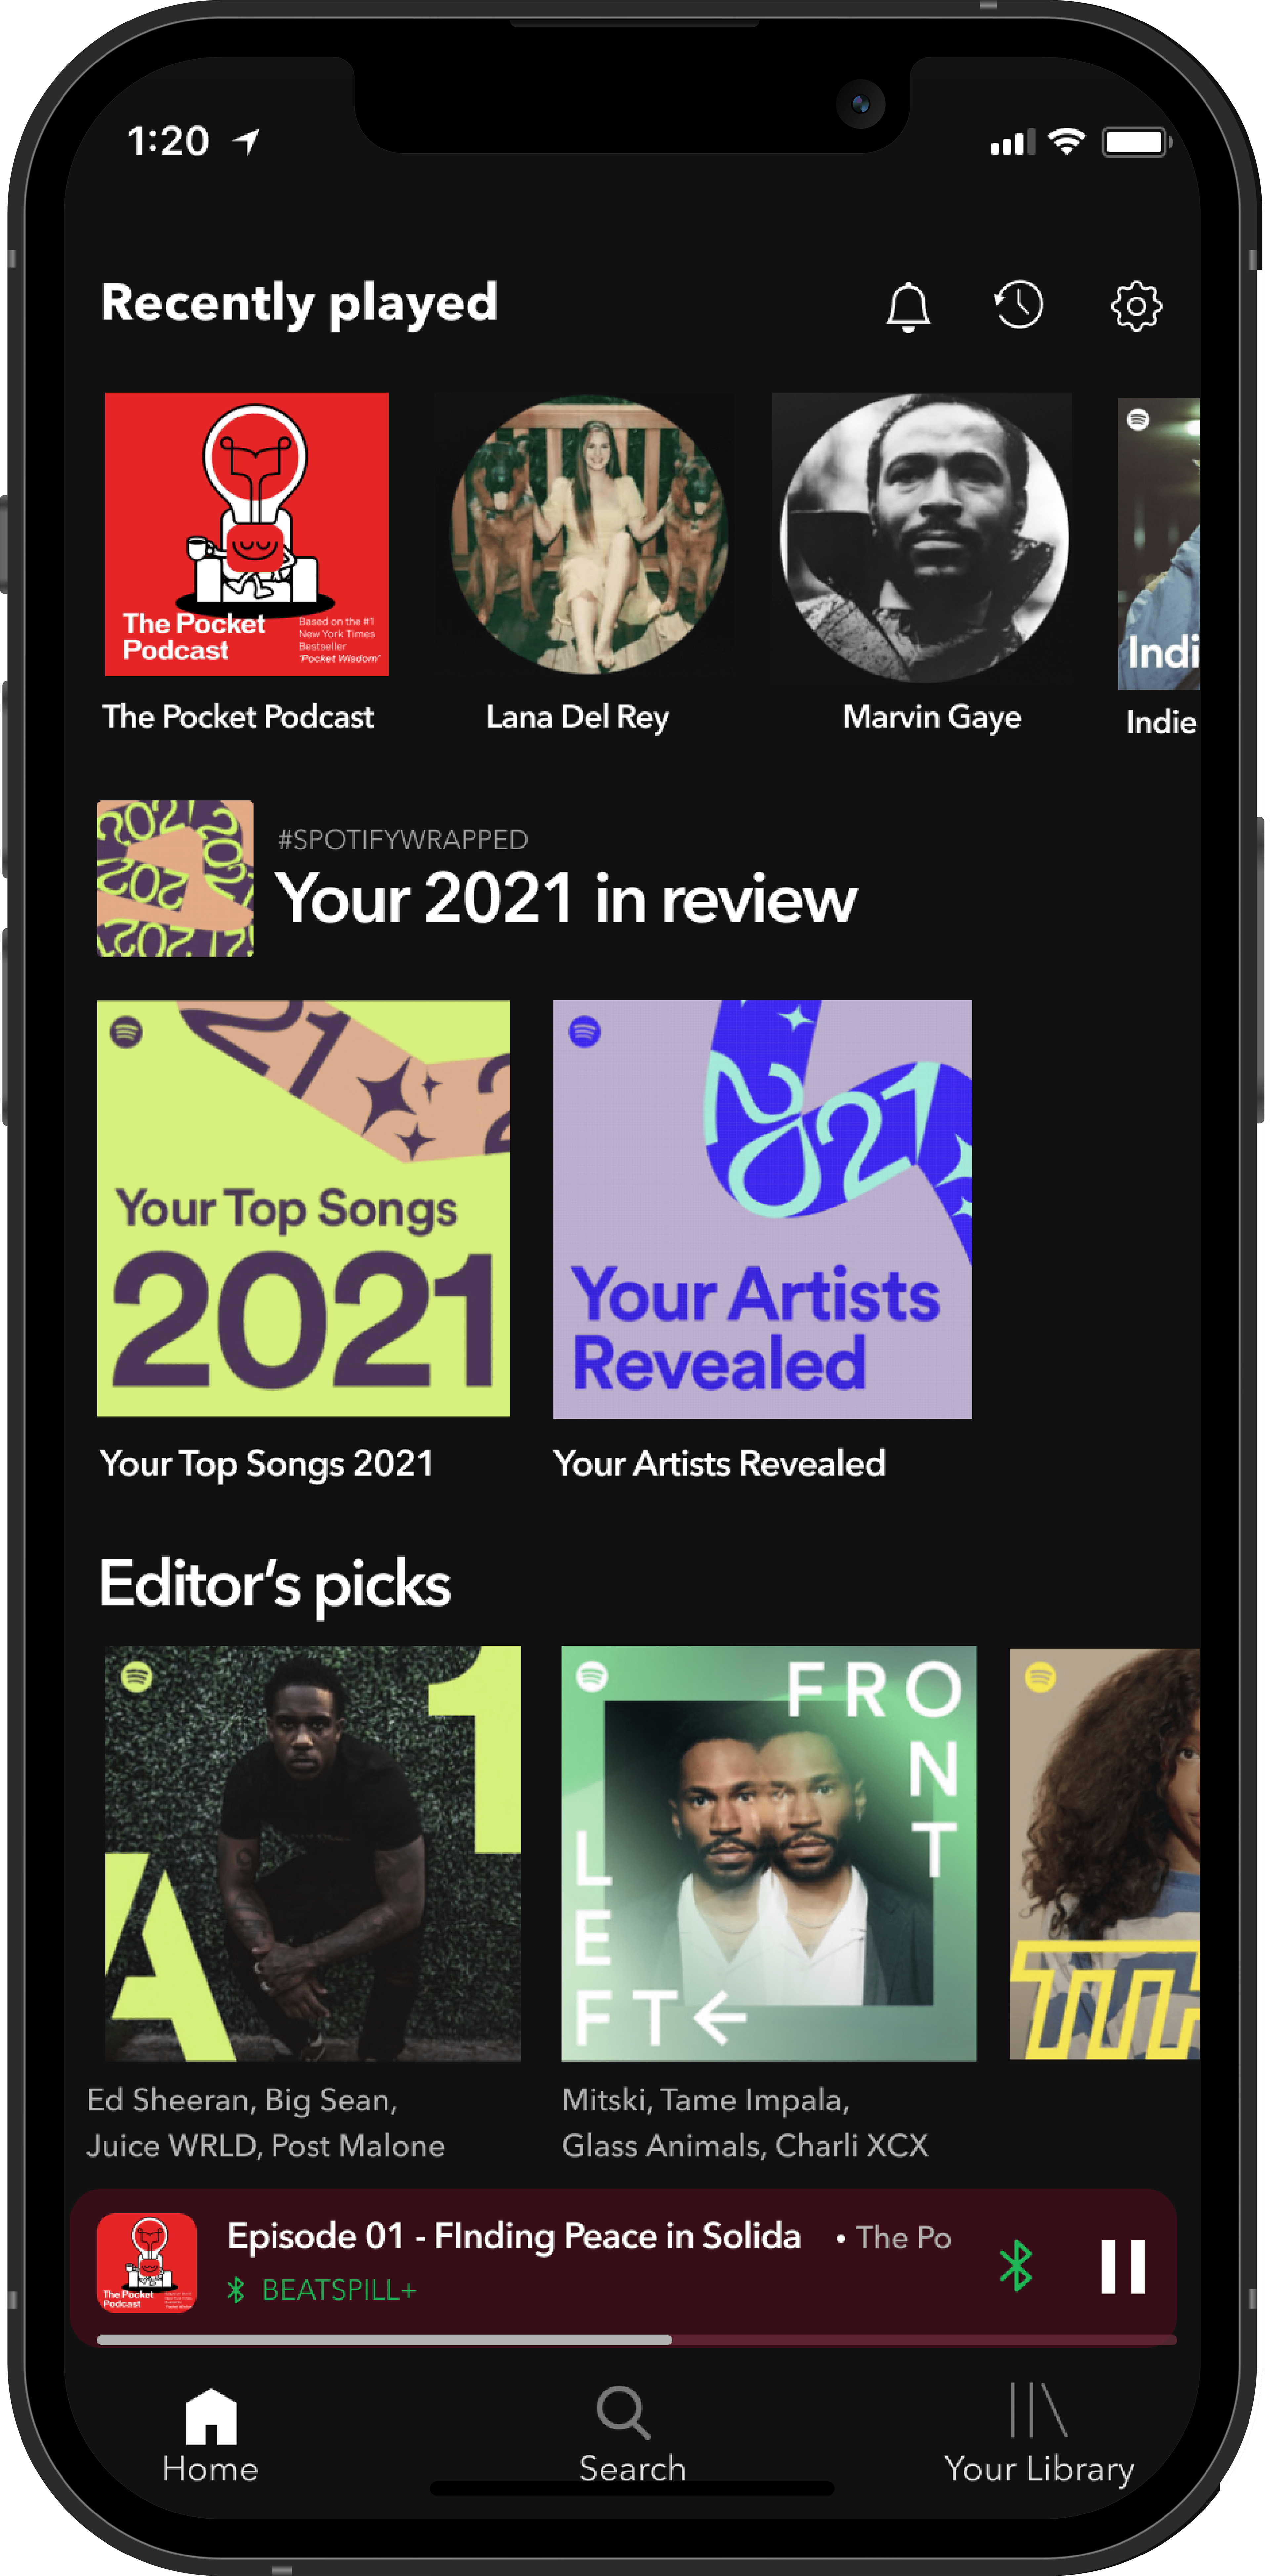This screenshot has width=1270, height=2576.
Task: Open now playing episode artwork
Action: click(x=147, y=2263)
